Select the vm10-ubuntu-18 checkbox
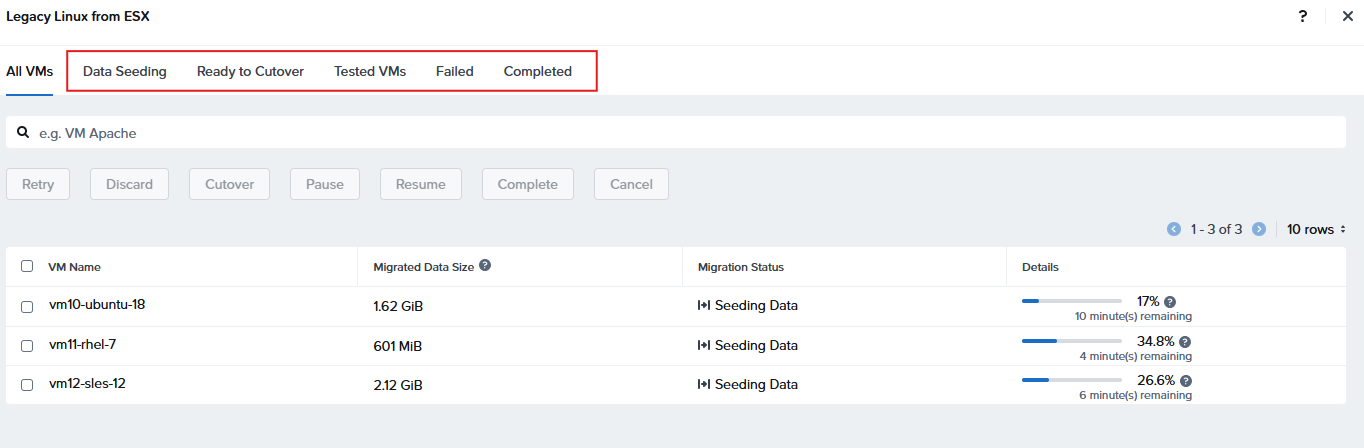Viewport: 1364px width, 448px height. coord(27,306)
